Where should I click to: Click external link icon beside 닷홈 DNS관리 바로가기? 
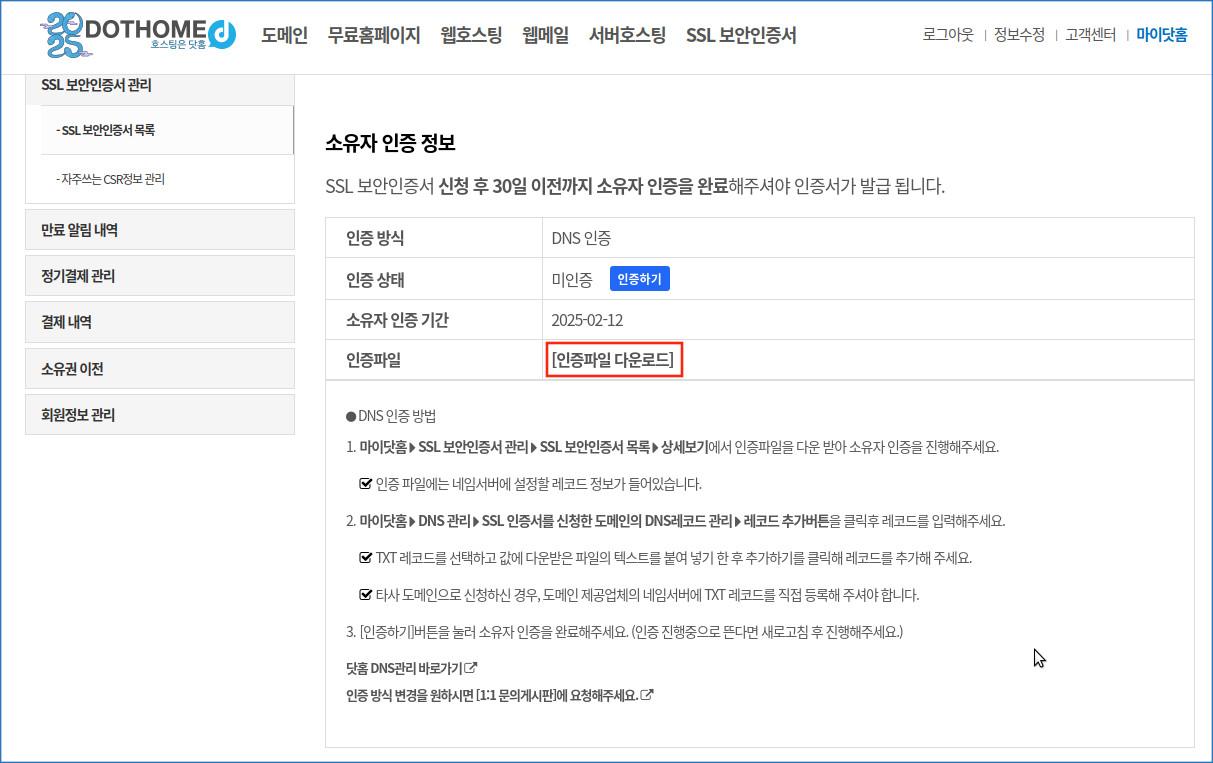[x=471, y=668]
